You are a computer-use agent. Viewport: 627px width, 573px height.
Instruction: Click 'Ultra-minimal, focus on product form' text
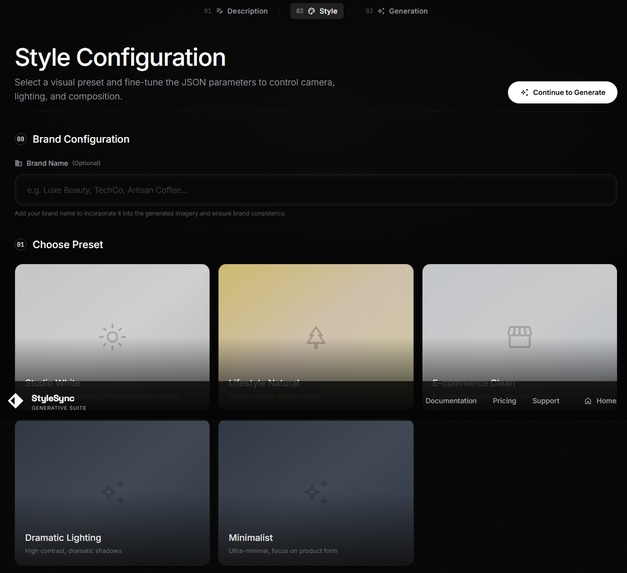[283, 551]
